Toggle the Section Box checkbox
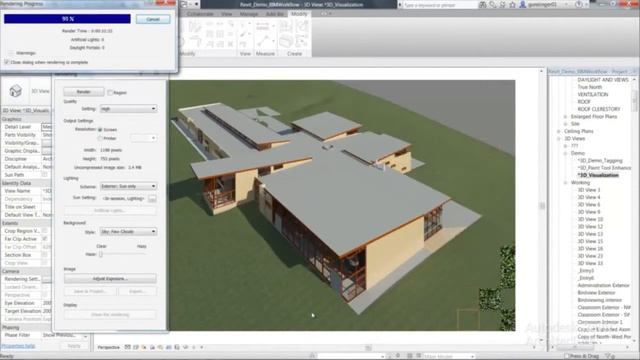The width and height of the screenshot is (640, 360). click(45, 255)
